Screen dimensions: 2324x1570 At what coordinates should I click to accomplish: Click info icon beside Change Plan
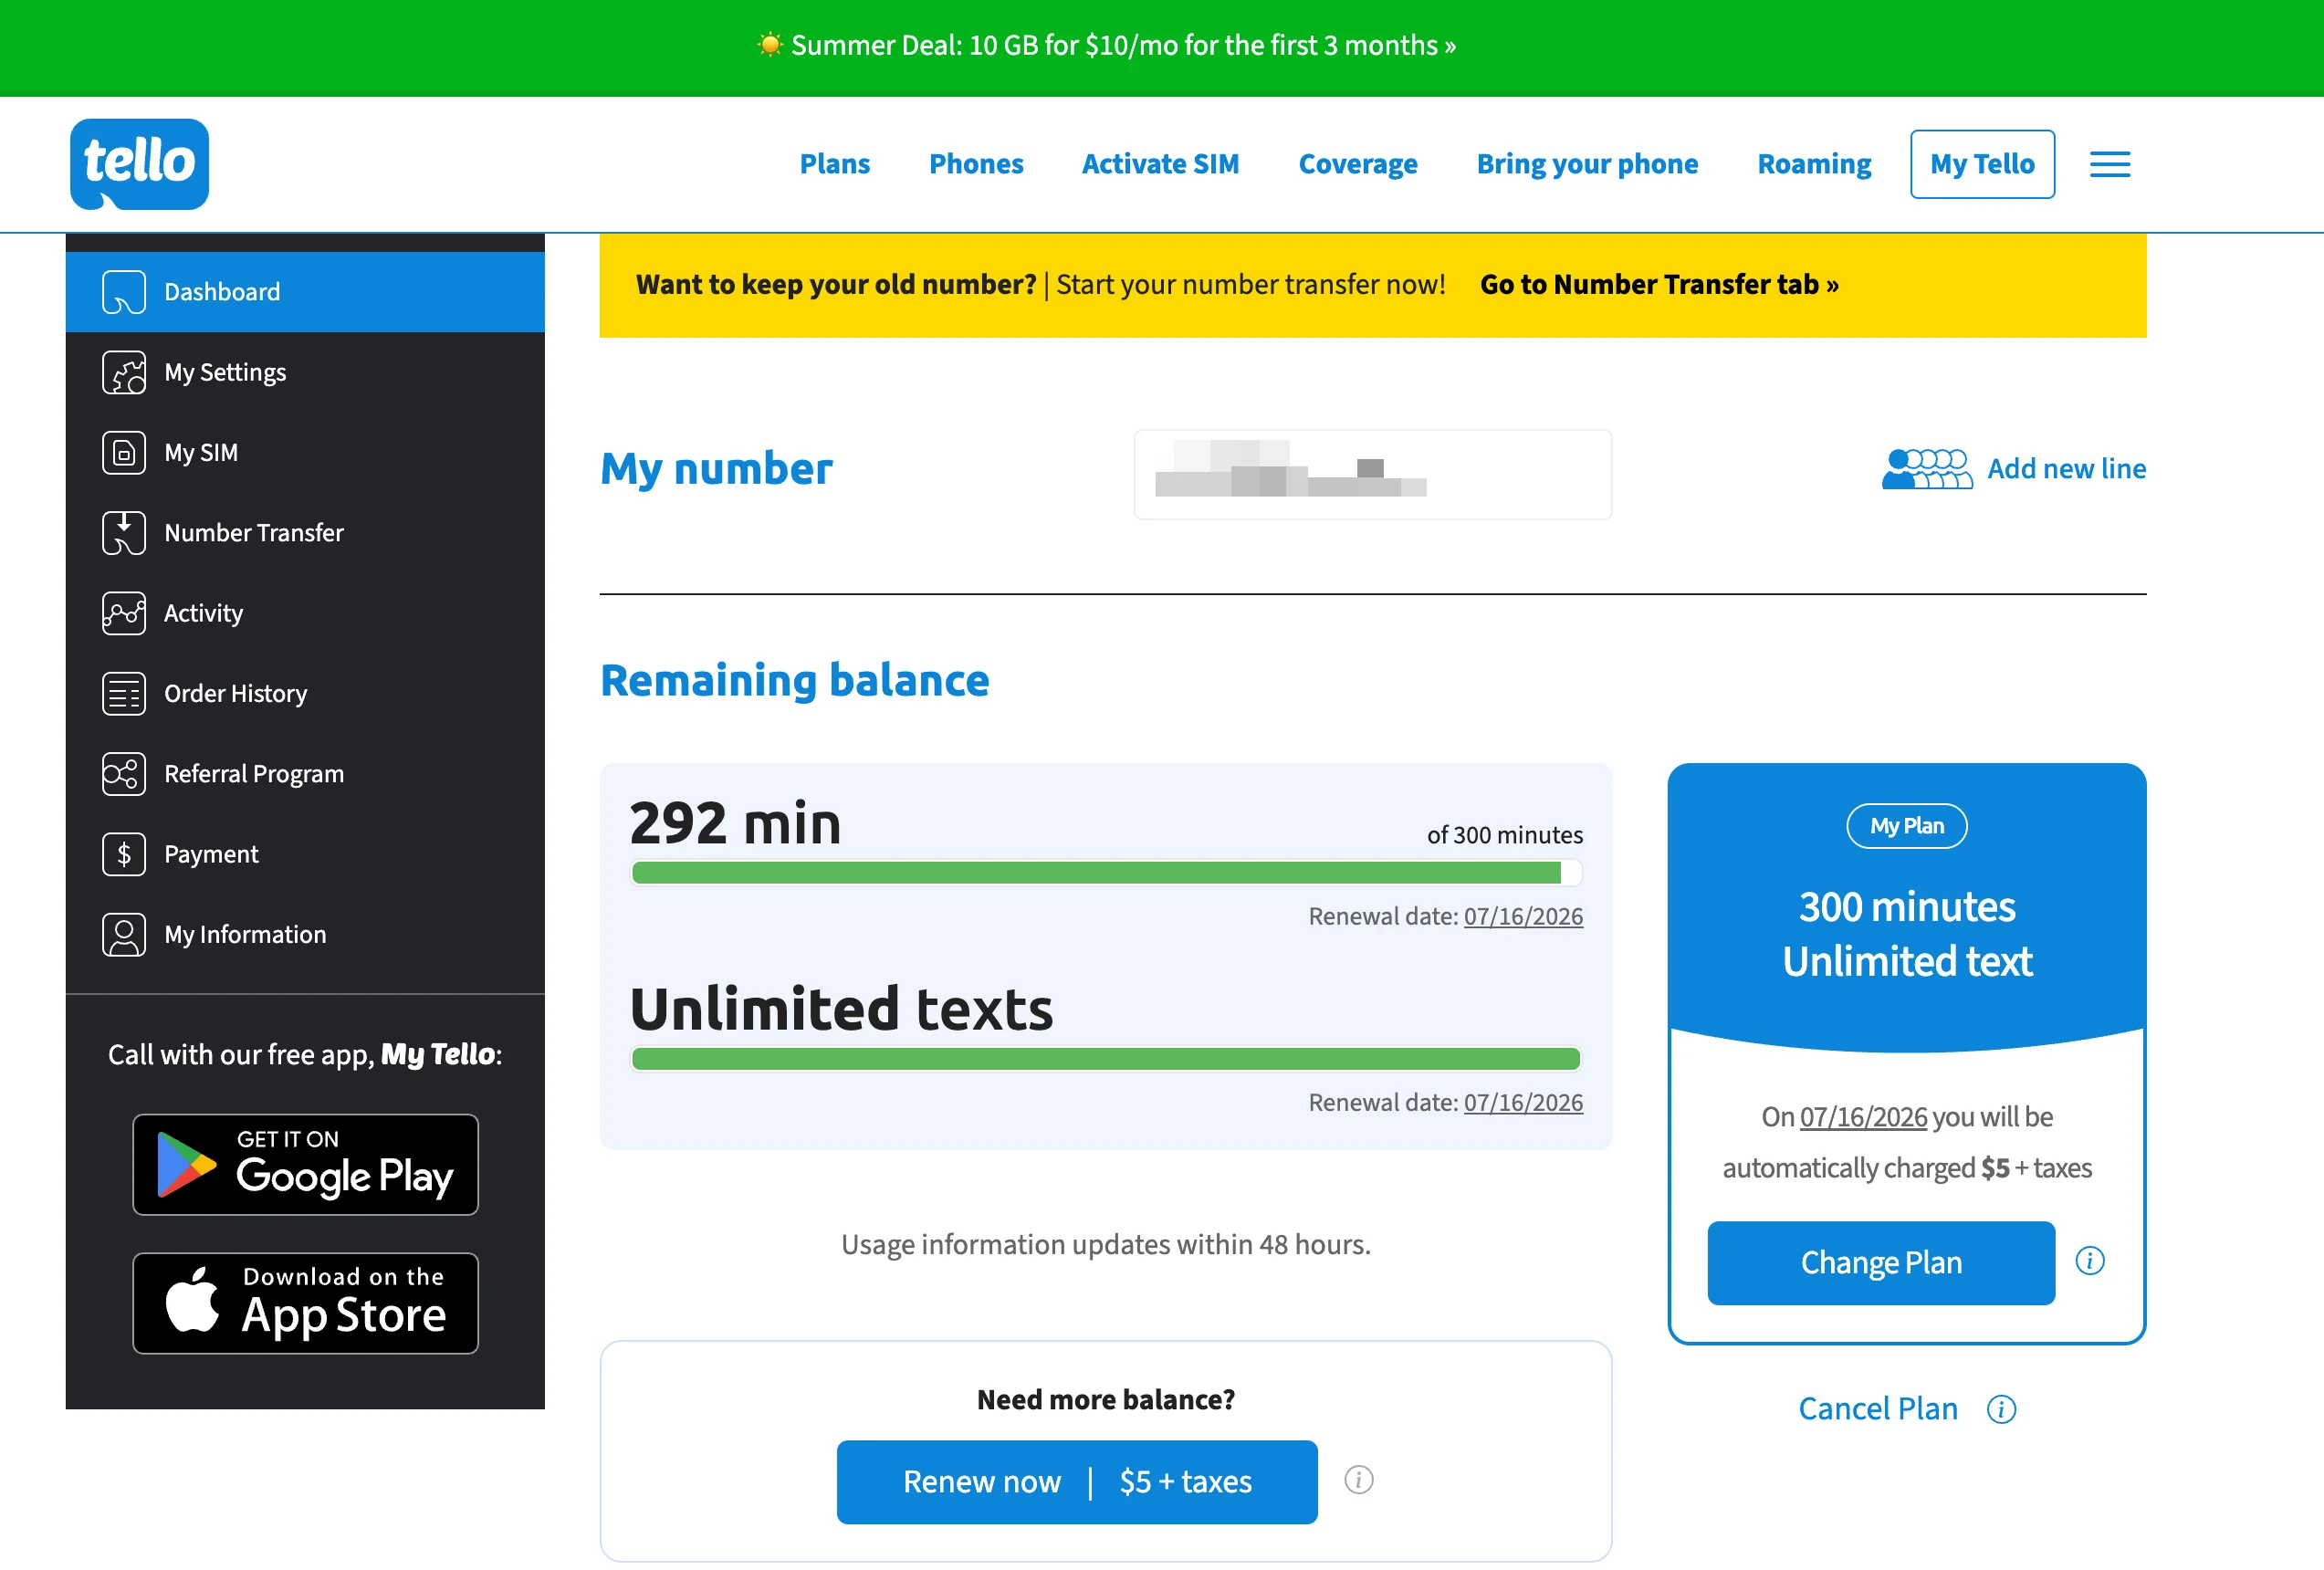pyautogui.click(x=2090, y=1261)
